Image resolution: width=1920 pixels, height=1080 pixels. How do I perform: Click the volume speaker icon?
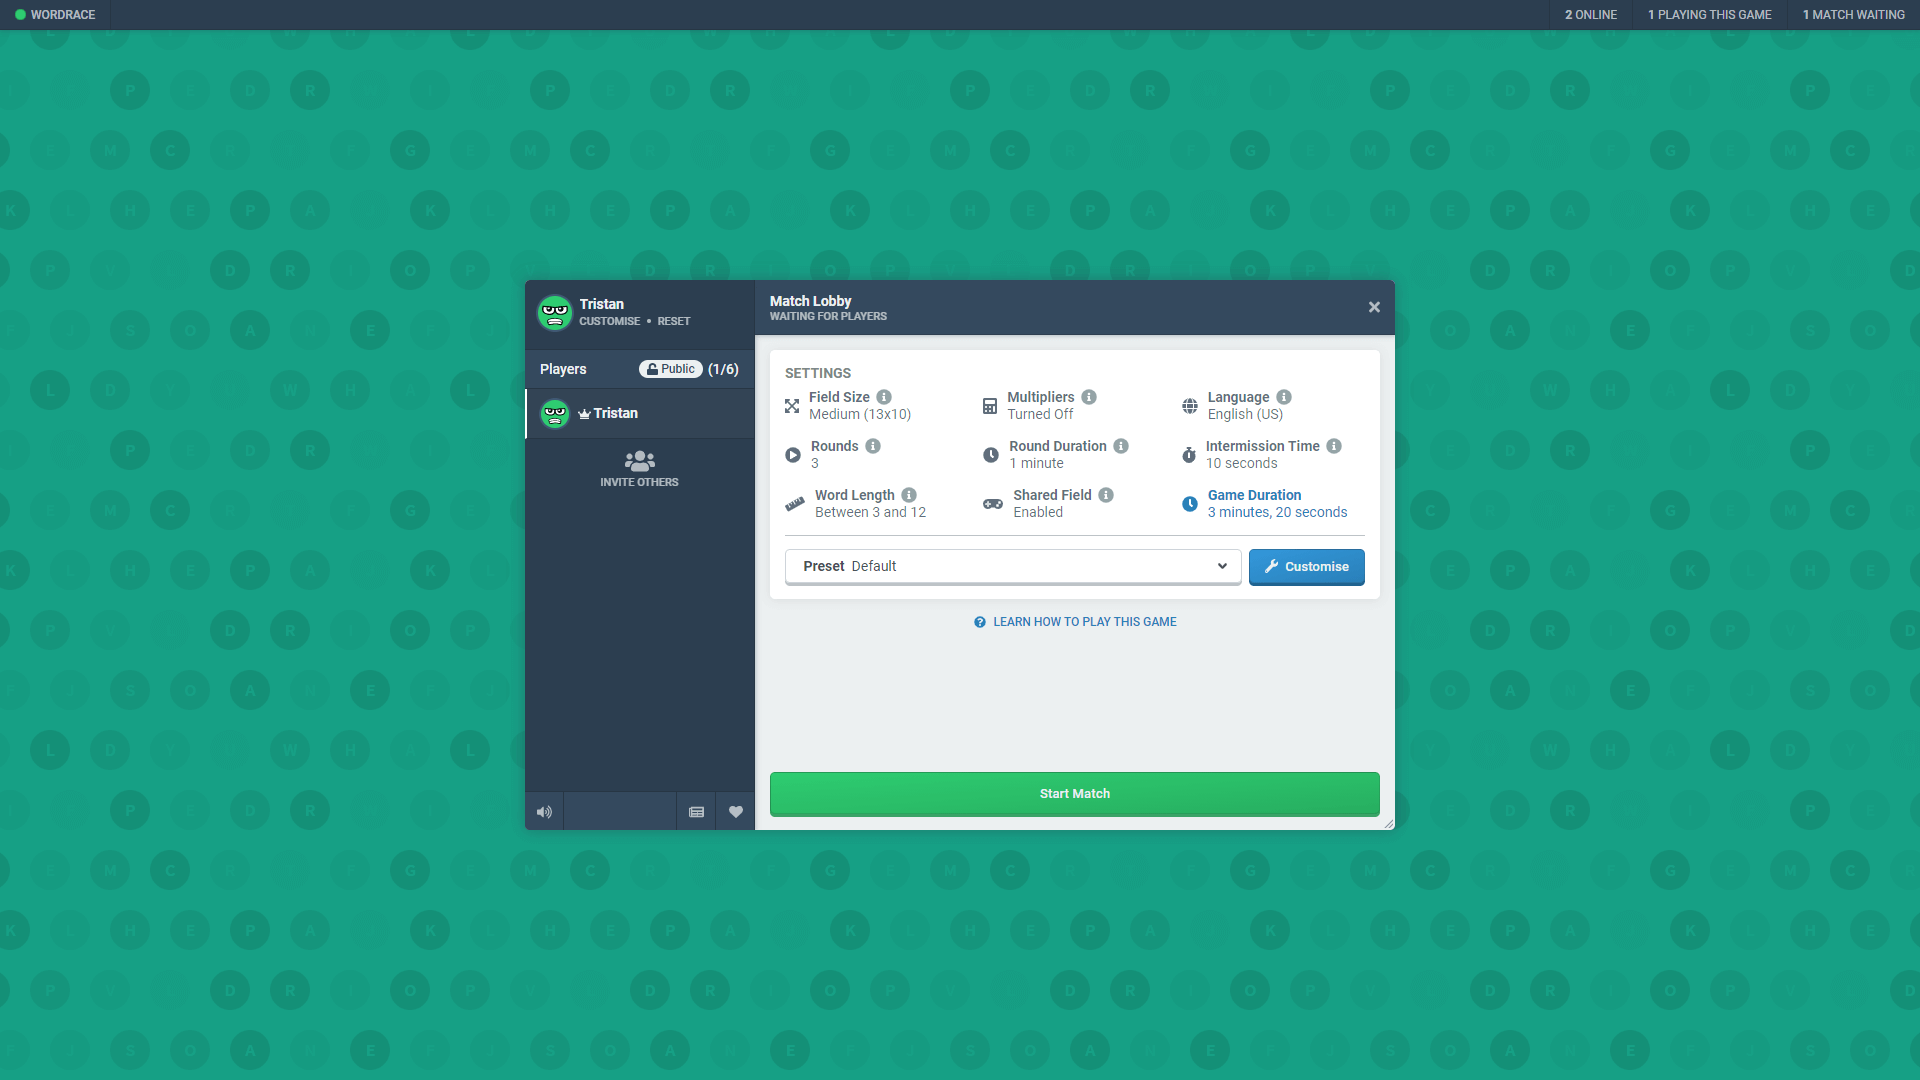point(545,811)
